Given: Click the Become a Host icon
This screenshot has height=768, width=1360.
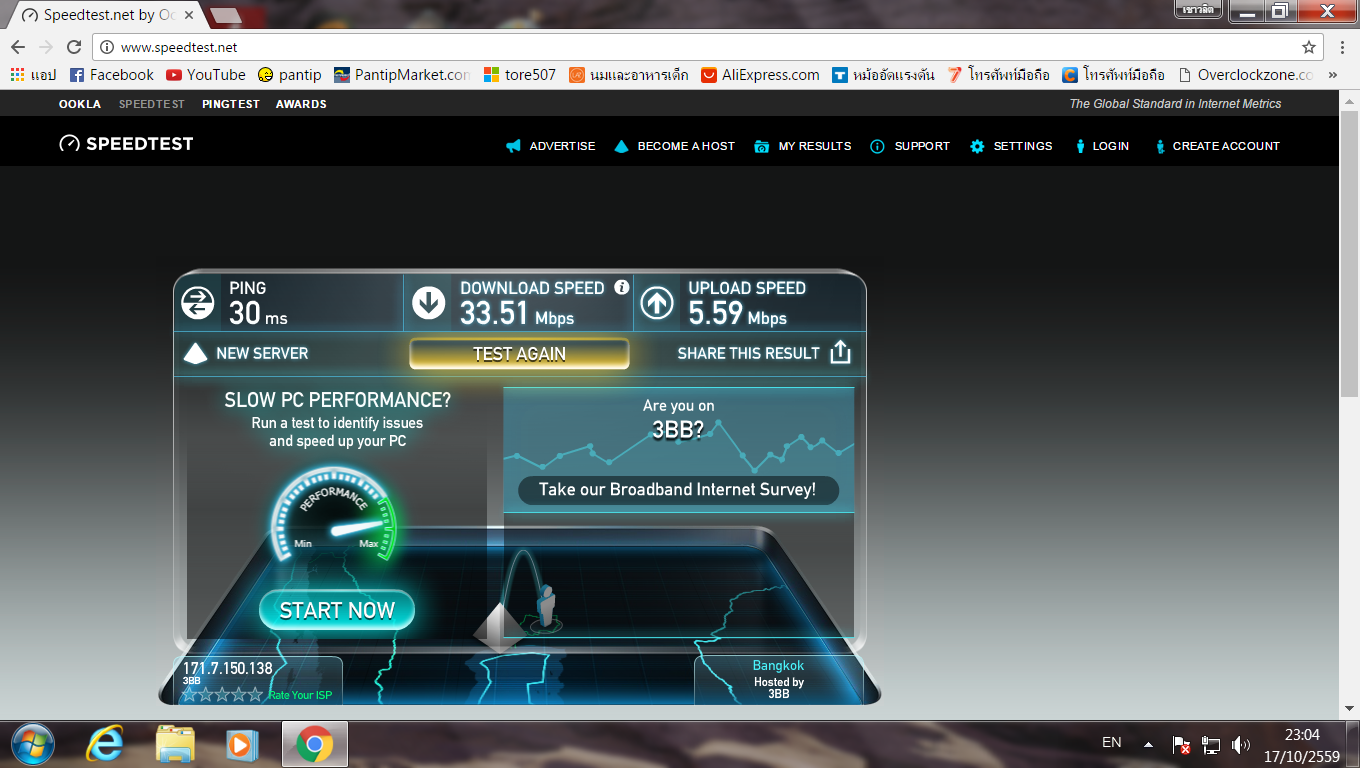Looking at the screenshot, I should (x=621, y=146).
